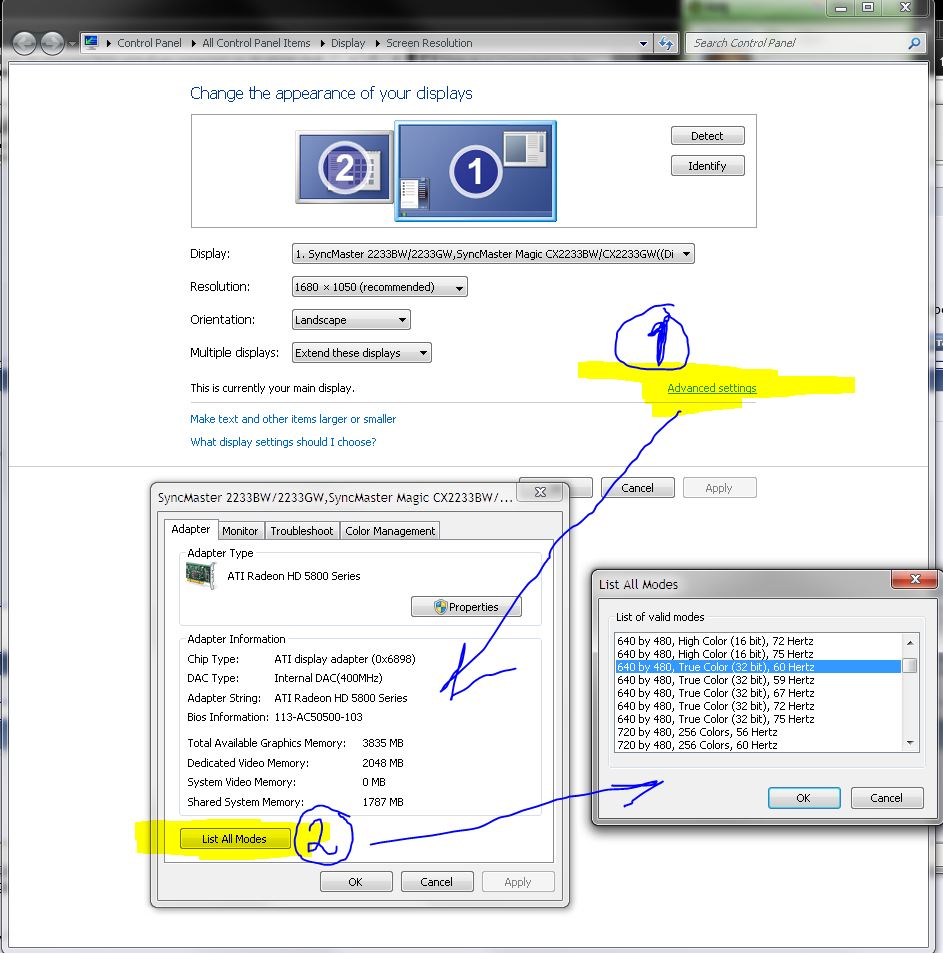Open the Troubleshoot tab
This screenshot has width=943, height=953.
(x=301, y=531)
